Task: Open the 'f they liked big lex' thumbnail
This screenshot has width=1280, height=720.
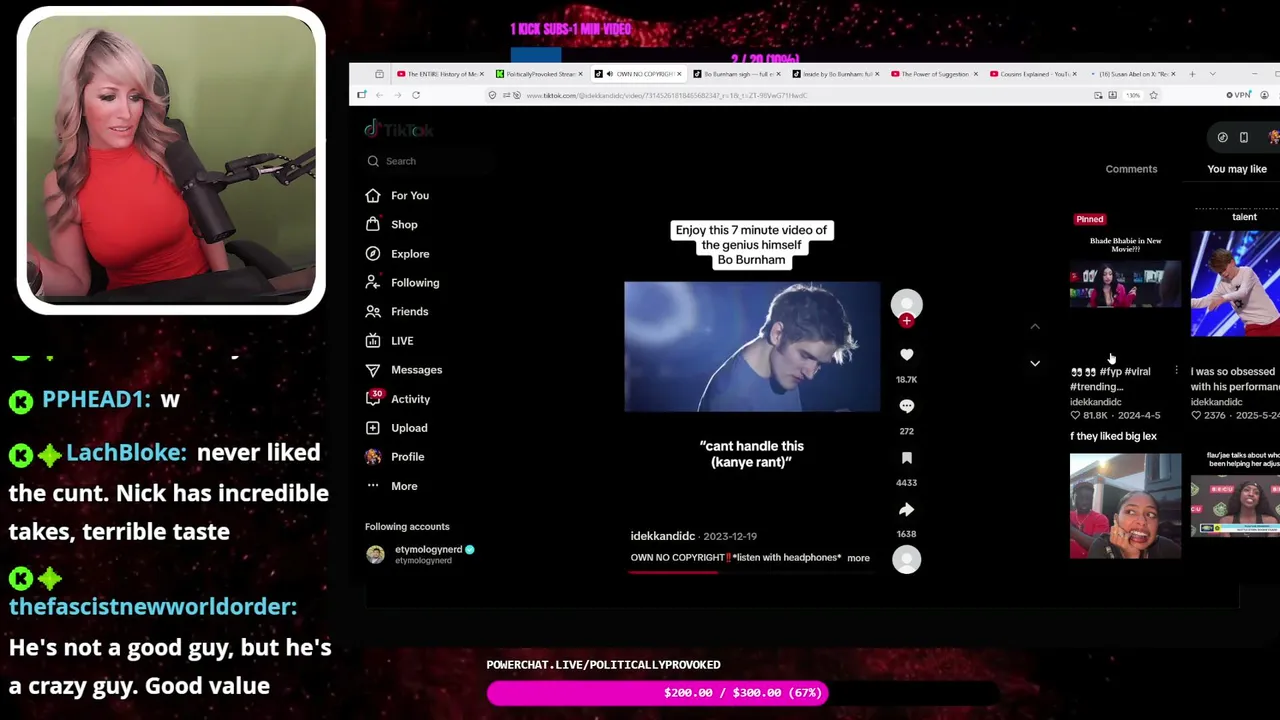Action: pyautogui.click(x=1125, y=506)
